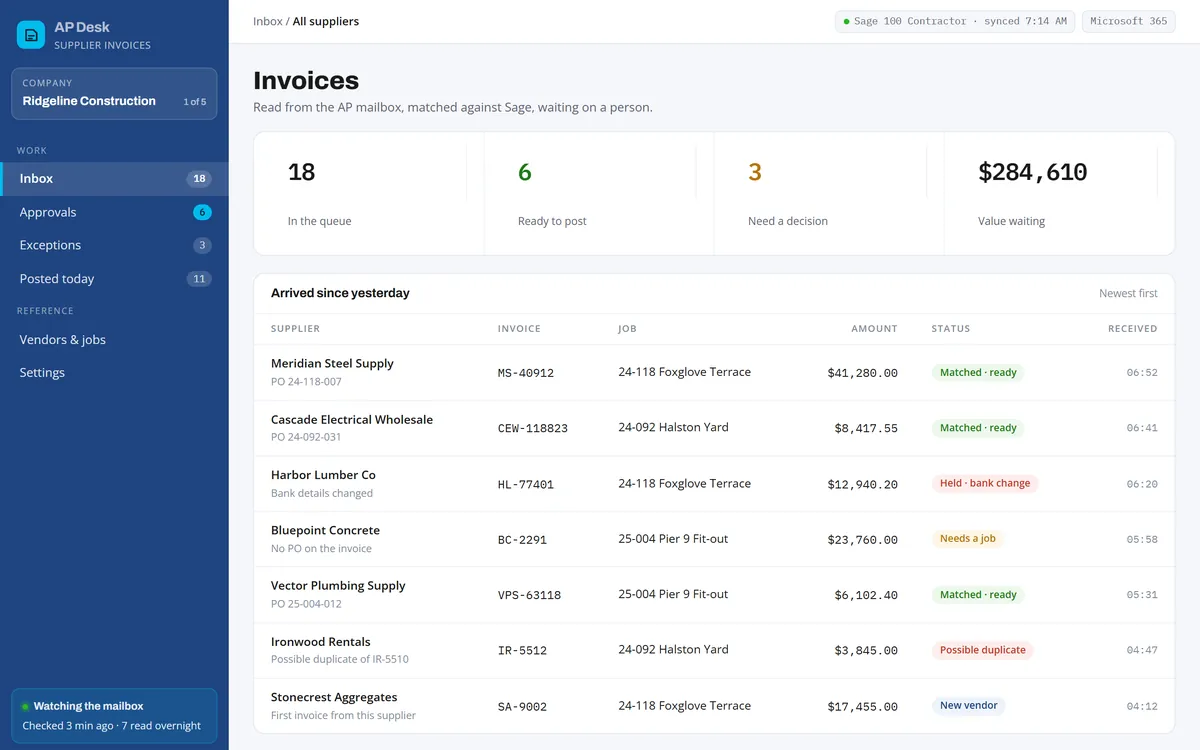
Task: Click the Inbox breadcrumb link
Action: [268, 21]
